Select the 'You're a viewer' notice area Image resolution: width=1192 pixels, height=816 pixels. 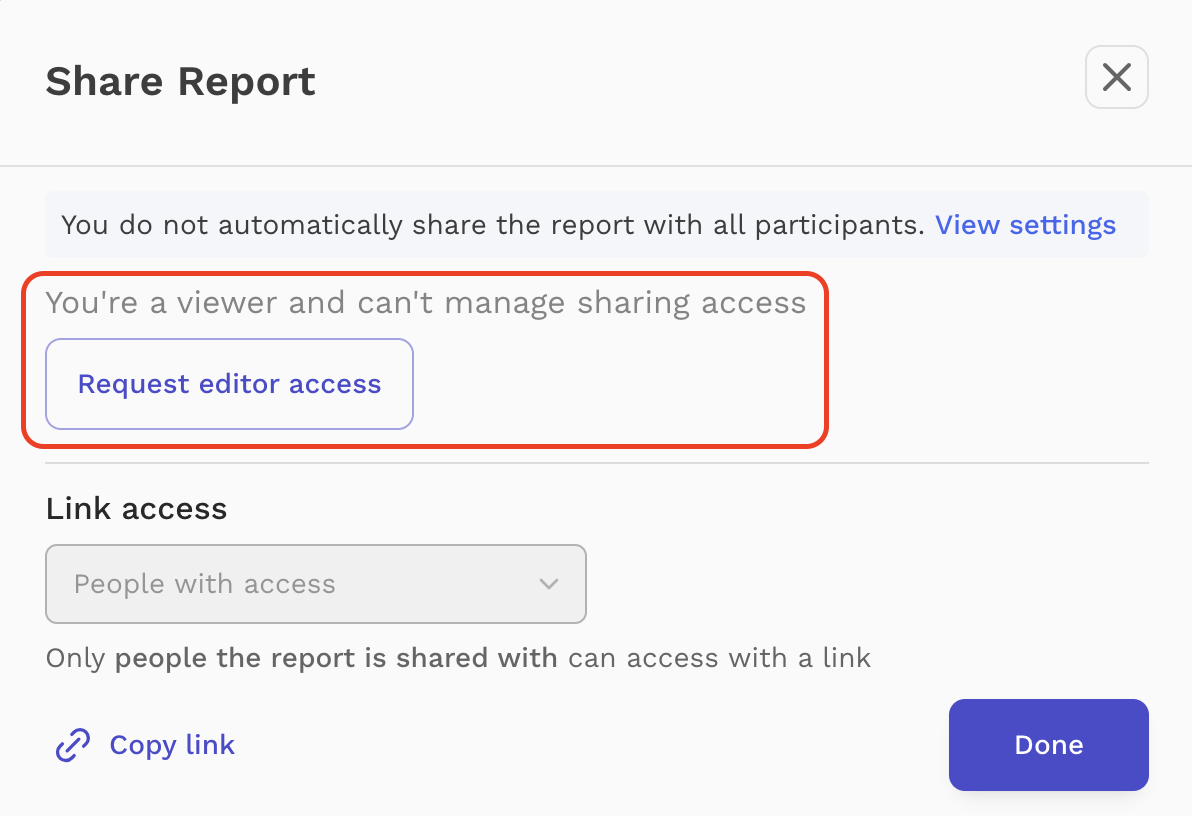(x=425, y=302)
